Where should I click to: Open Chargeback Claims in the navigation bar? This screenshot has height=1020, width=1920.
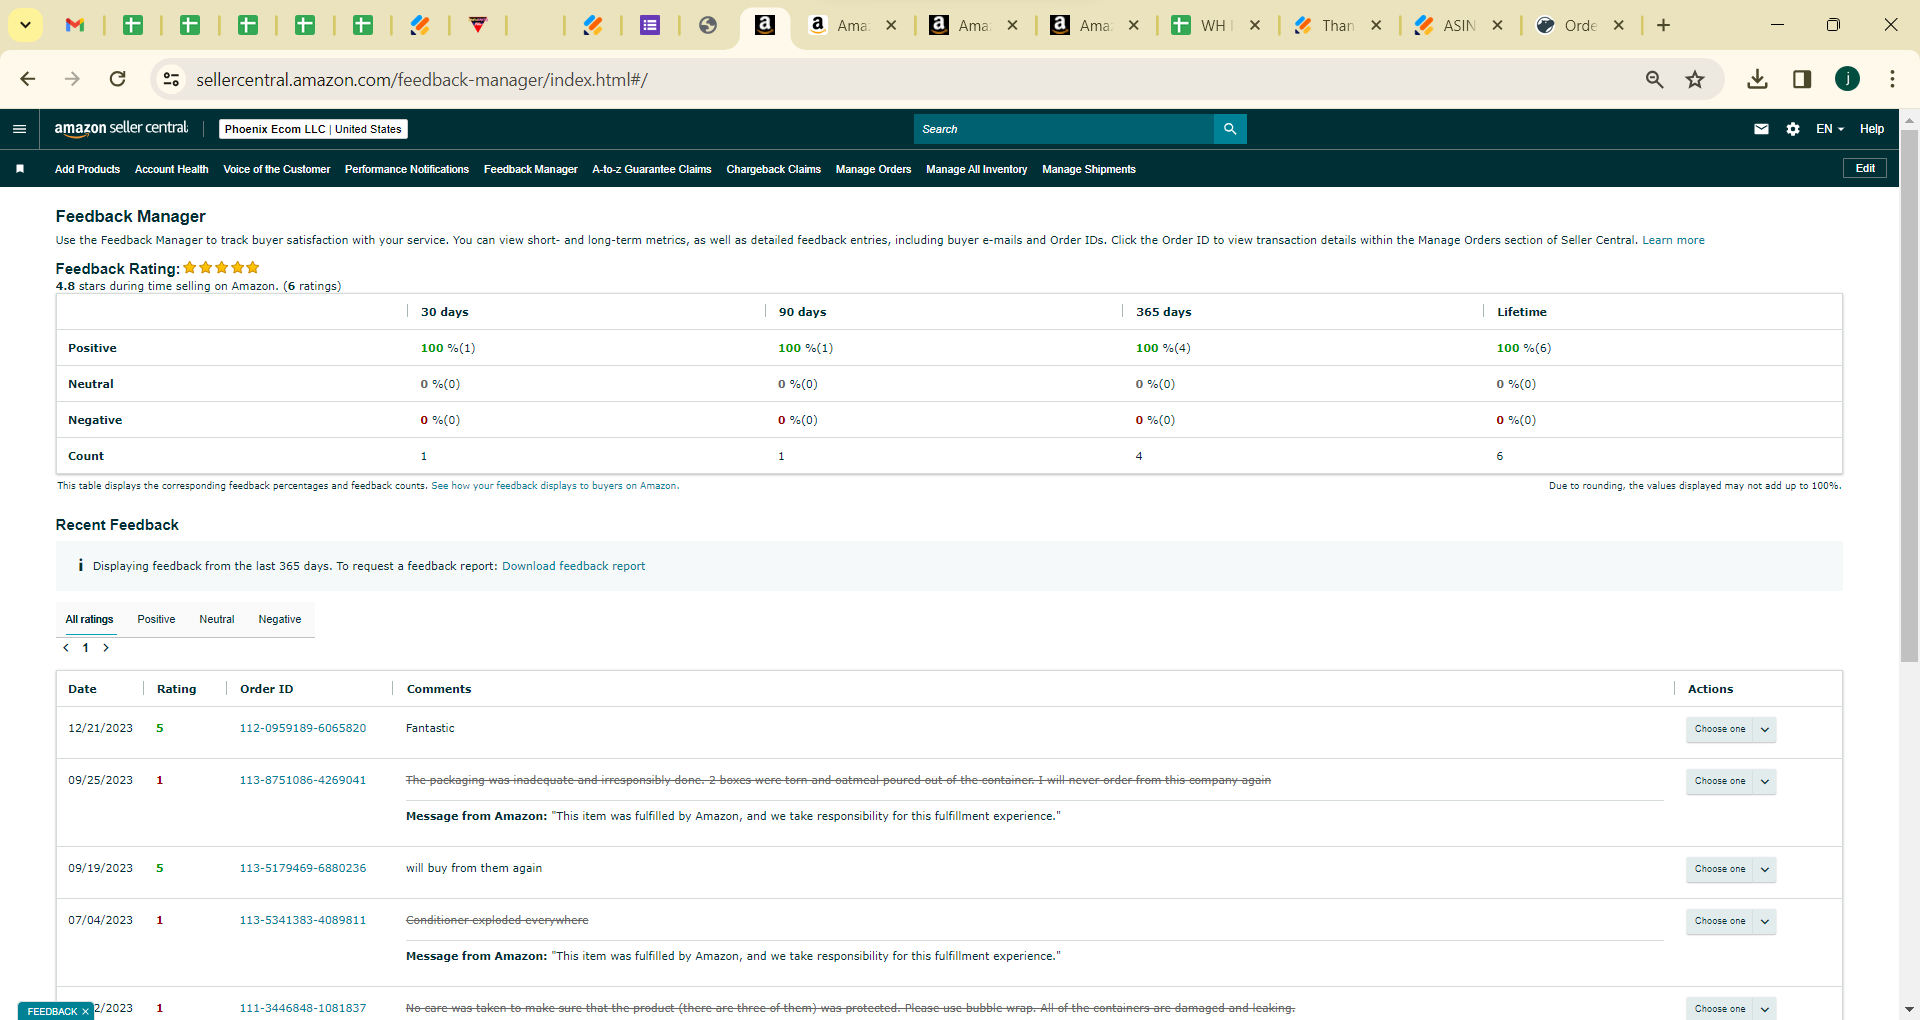(x=774, y=170)
